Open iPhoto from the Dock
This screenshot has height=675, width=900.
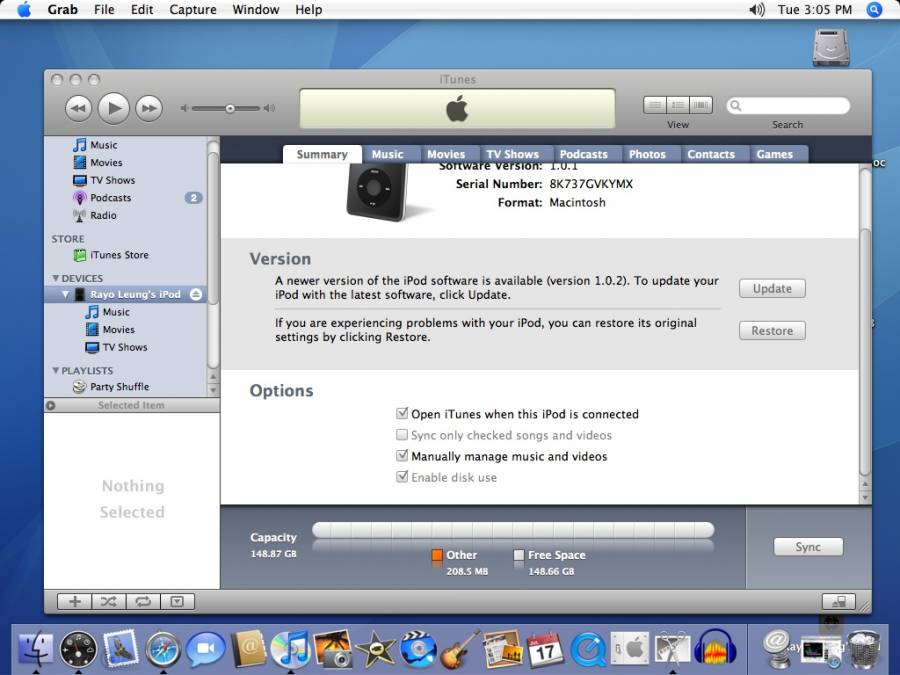(x=332, y=649)
